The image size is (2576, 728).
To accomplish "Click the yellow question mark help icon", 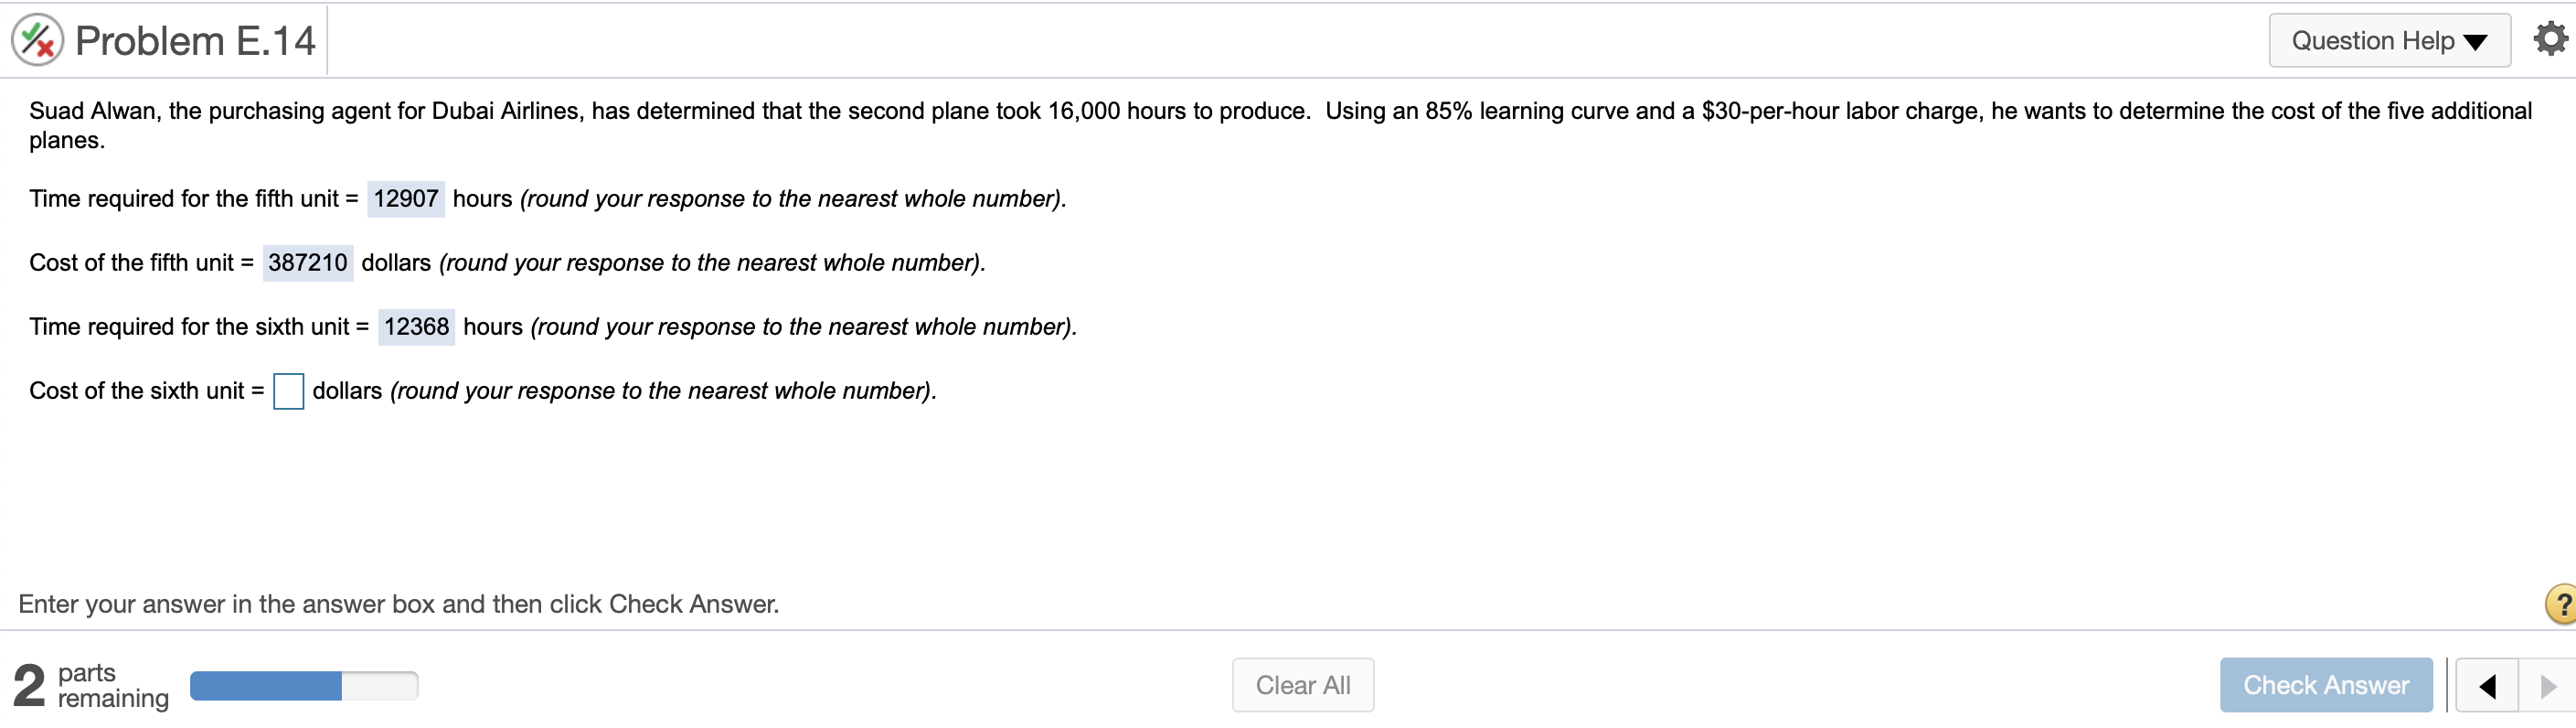I will click(x=2562, y=604).
